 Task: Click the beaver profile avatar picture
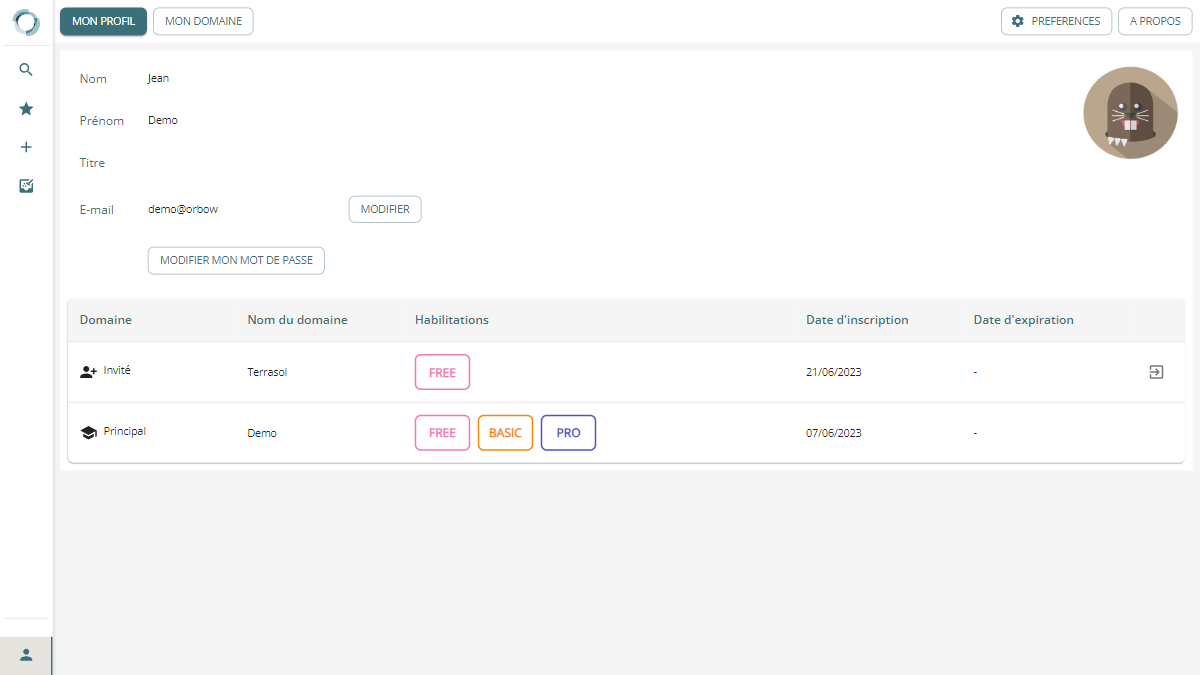coord(1130,113)
